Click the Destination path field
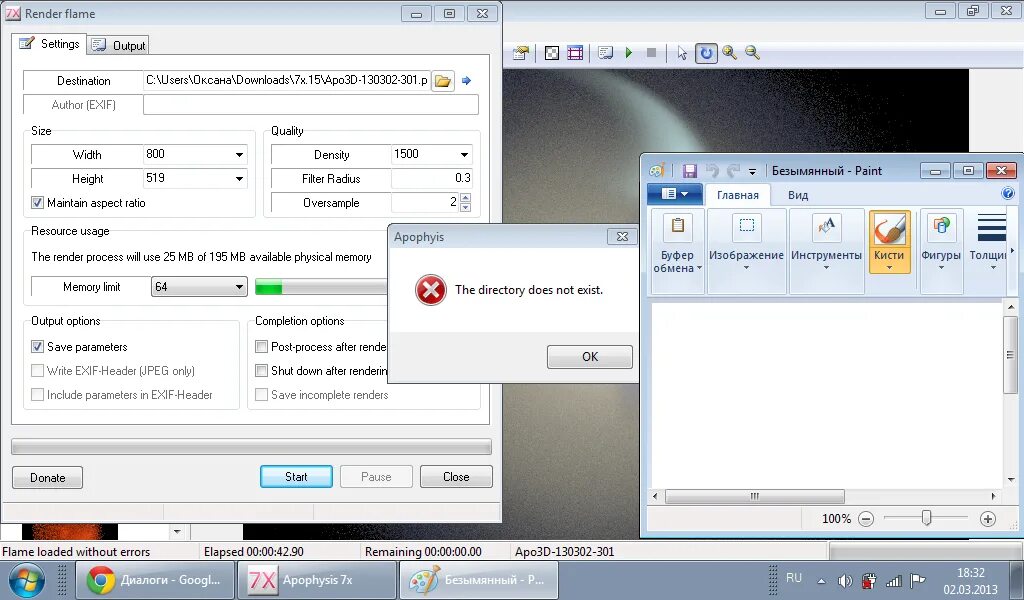 click(x=287, y=80)
